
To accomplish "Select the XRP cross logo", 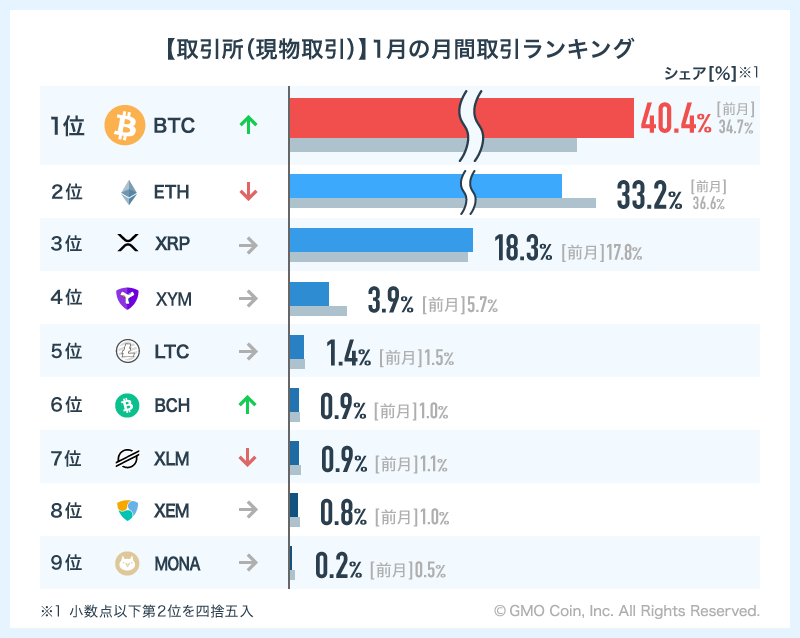I will [128, 244].
